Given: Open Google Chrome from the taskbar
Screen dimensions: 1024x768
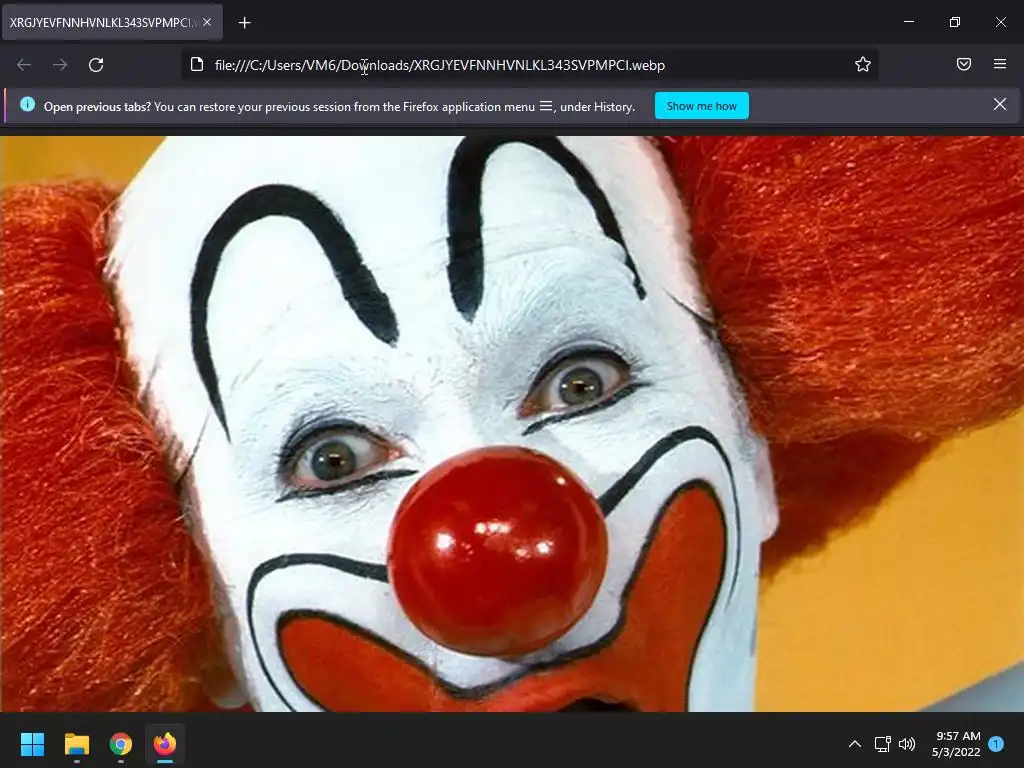Looking at the screenshot, I should 121,744.
